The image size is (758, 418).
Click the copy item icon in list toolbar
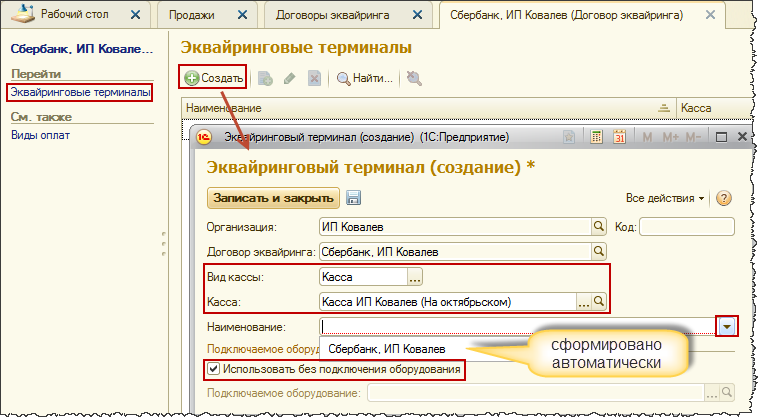tap(265, 78)
